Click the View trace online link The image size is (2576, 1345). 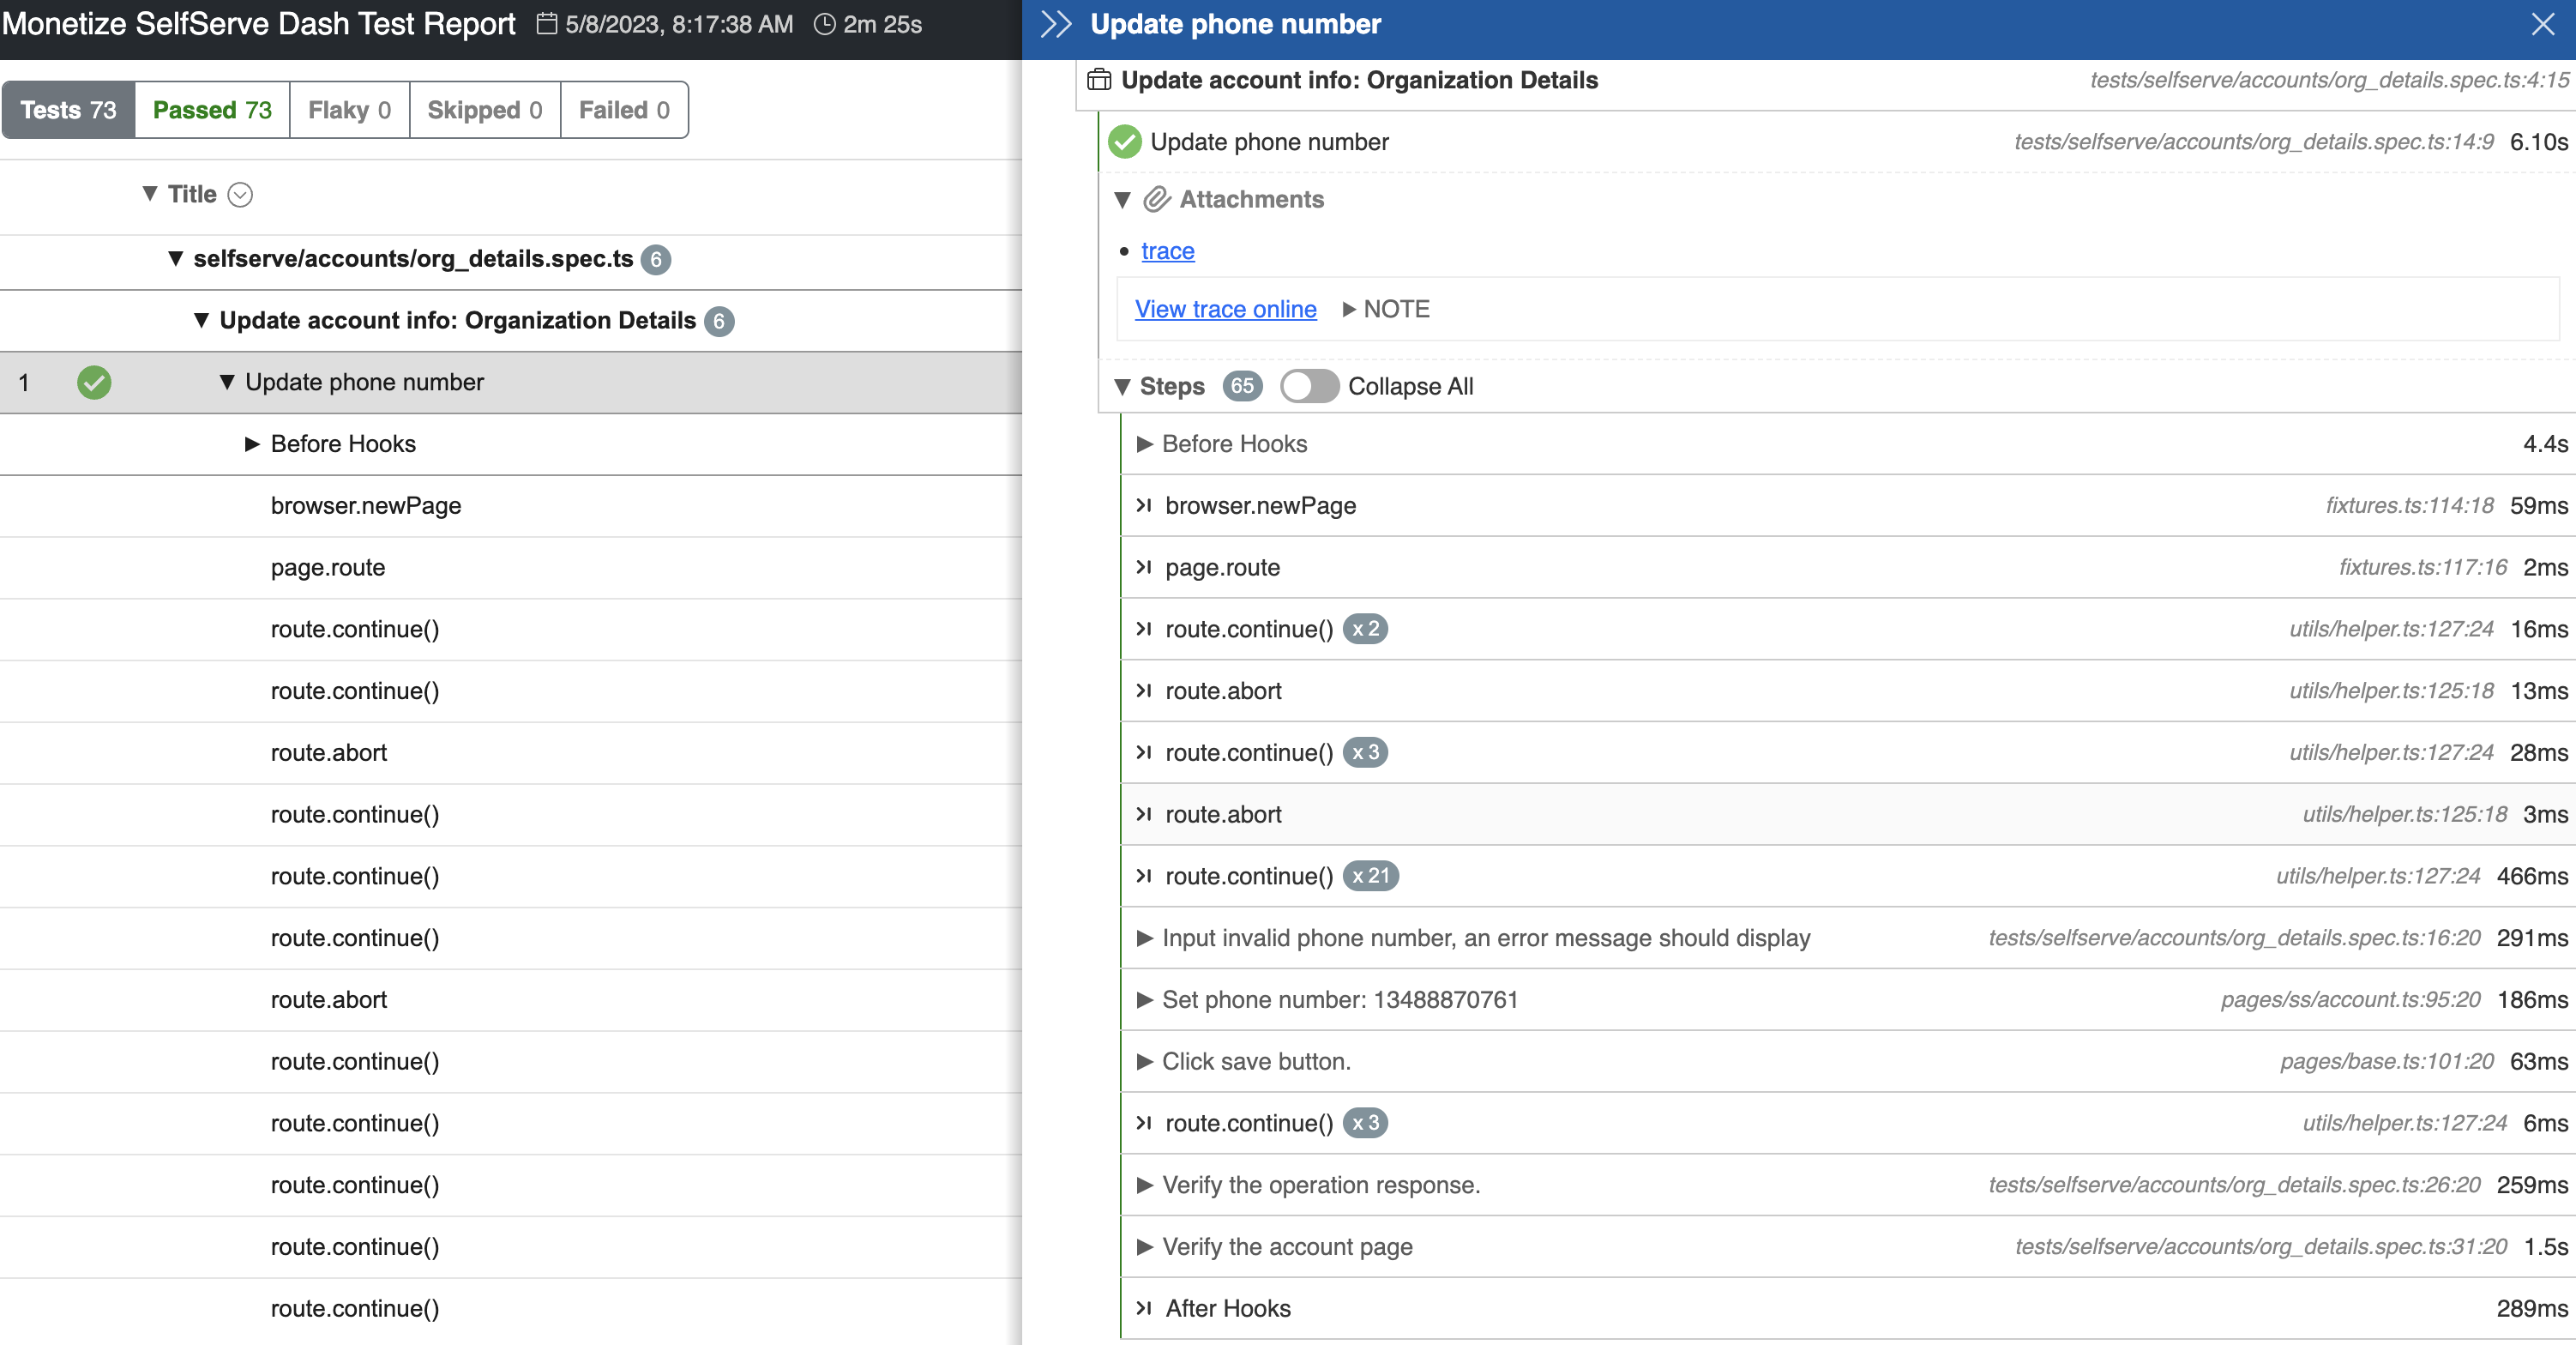click(1225, 309)
